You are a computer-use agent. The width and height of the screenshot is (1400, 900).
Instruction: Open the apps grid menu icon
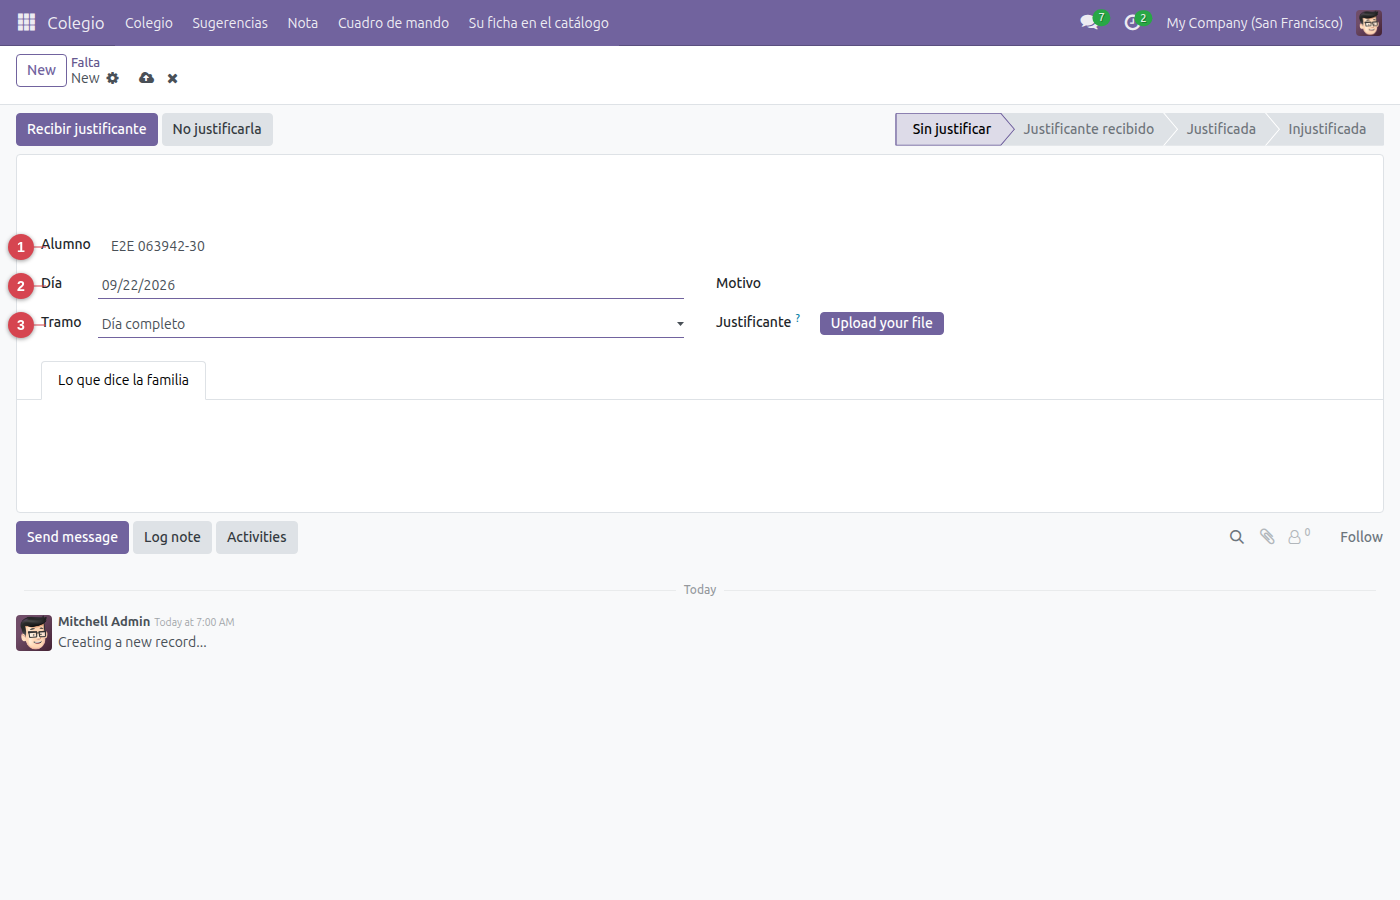click(x=27, y=22)
